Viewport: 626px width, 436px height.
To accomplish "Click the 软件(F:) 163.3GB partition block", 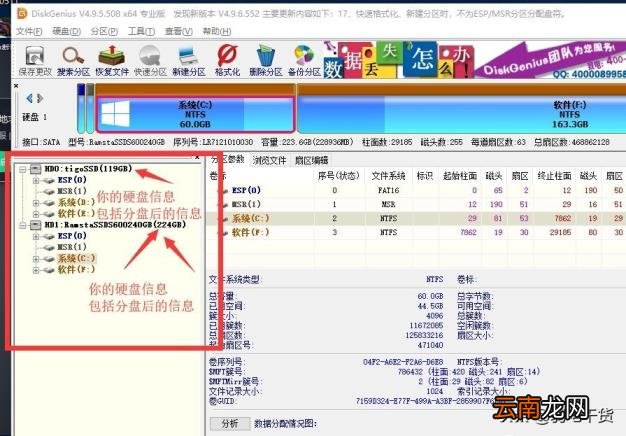I will pyautogui.click(x=462, y=114).
